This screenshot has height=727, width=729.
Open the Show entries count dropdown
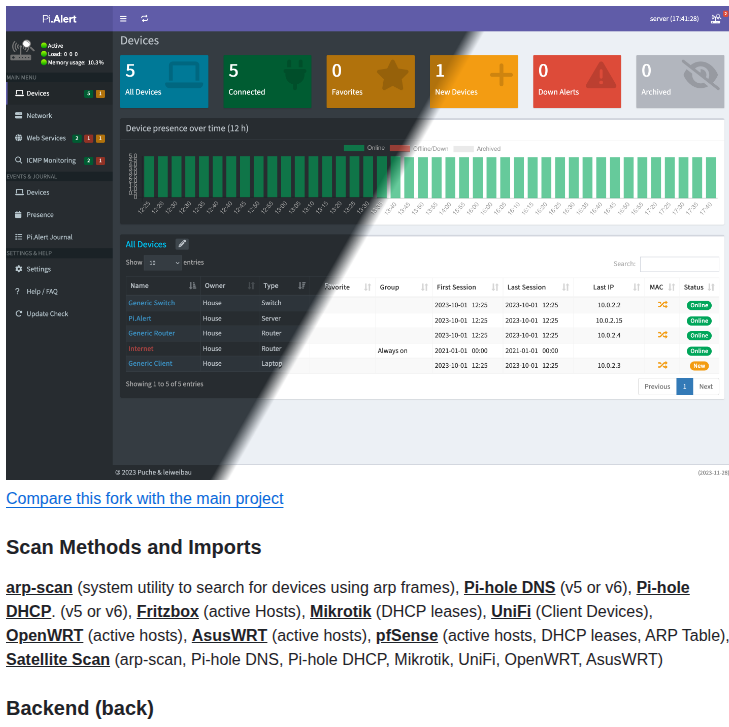[163, 263]
